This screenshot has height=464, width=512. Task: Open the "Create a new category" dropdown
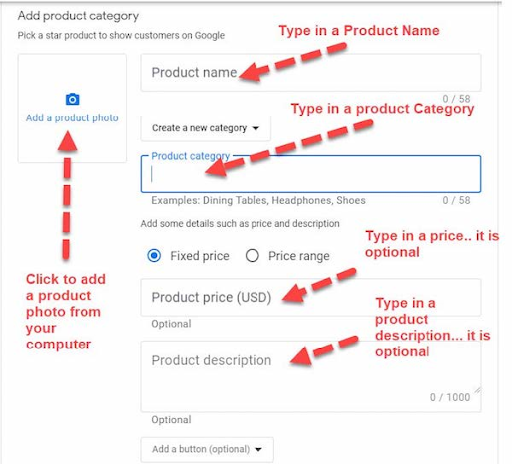click(x=206, y=128)
